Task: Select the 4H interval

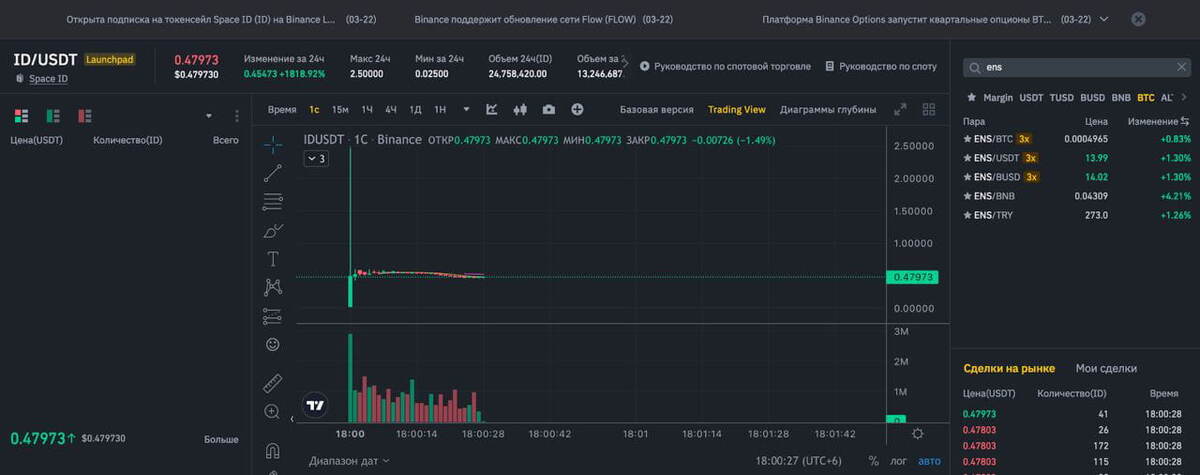Action: click(x=391, y=109)
